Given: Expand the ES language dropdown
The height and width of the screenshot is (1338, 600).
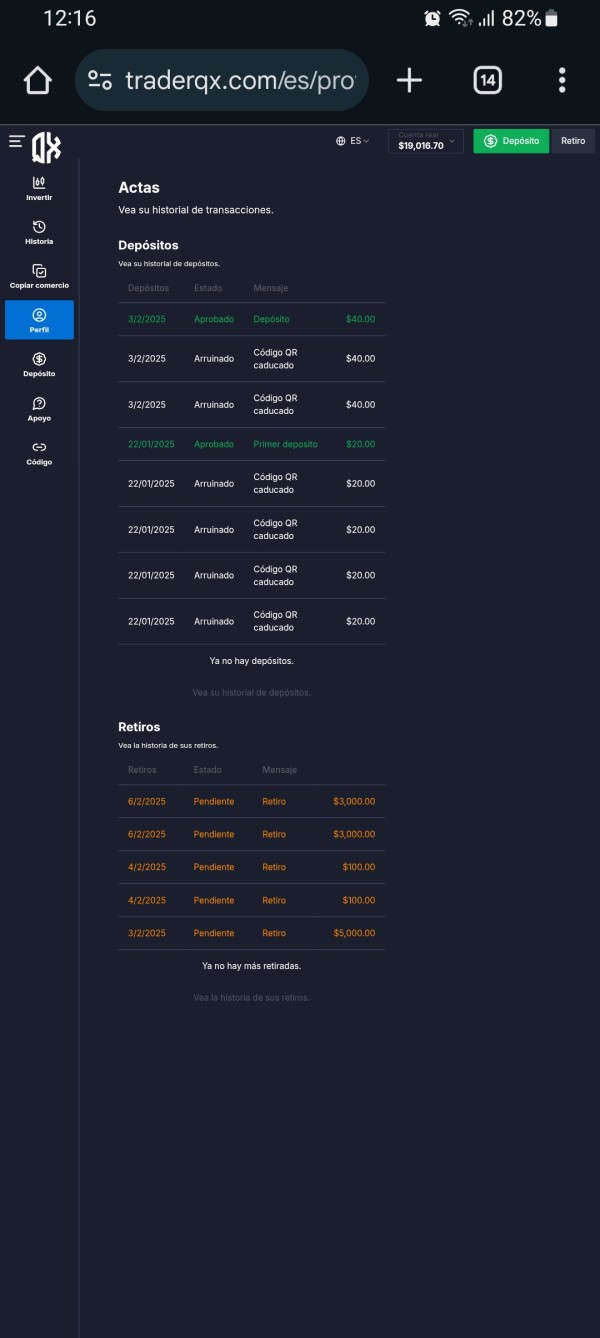Looking at the screenshot, I should click(x=353, y=141).
